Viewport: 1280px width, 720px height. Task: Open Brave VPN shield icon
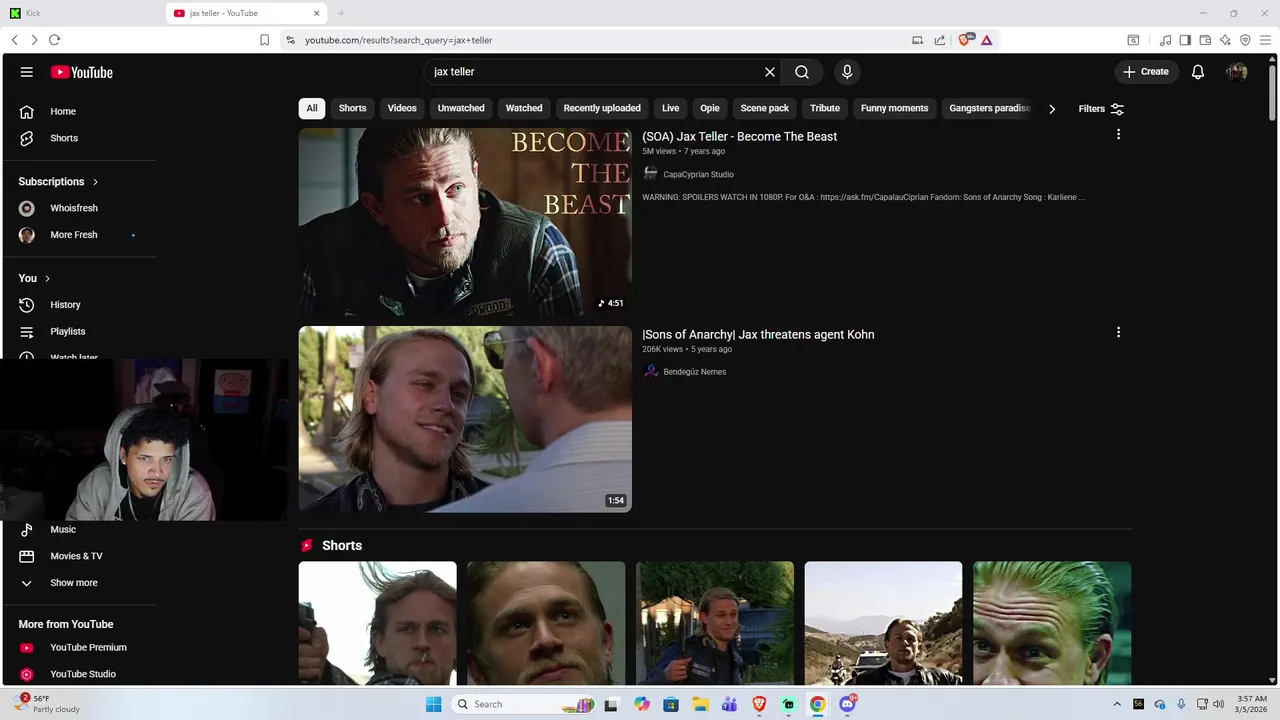(1245, 40)
